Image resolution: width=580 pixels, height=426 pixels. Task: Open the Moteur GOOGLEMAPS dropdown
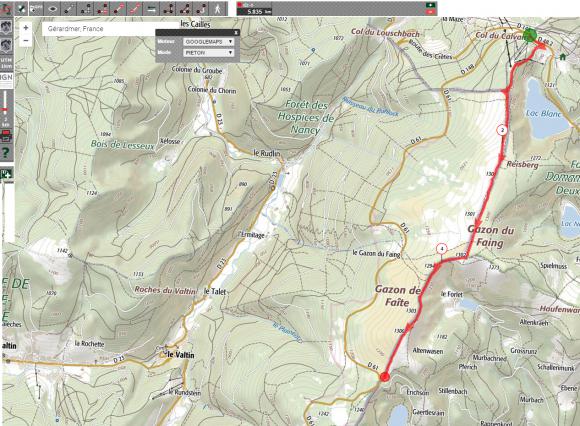click(209, 42)
